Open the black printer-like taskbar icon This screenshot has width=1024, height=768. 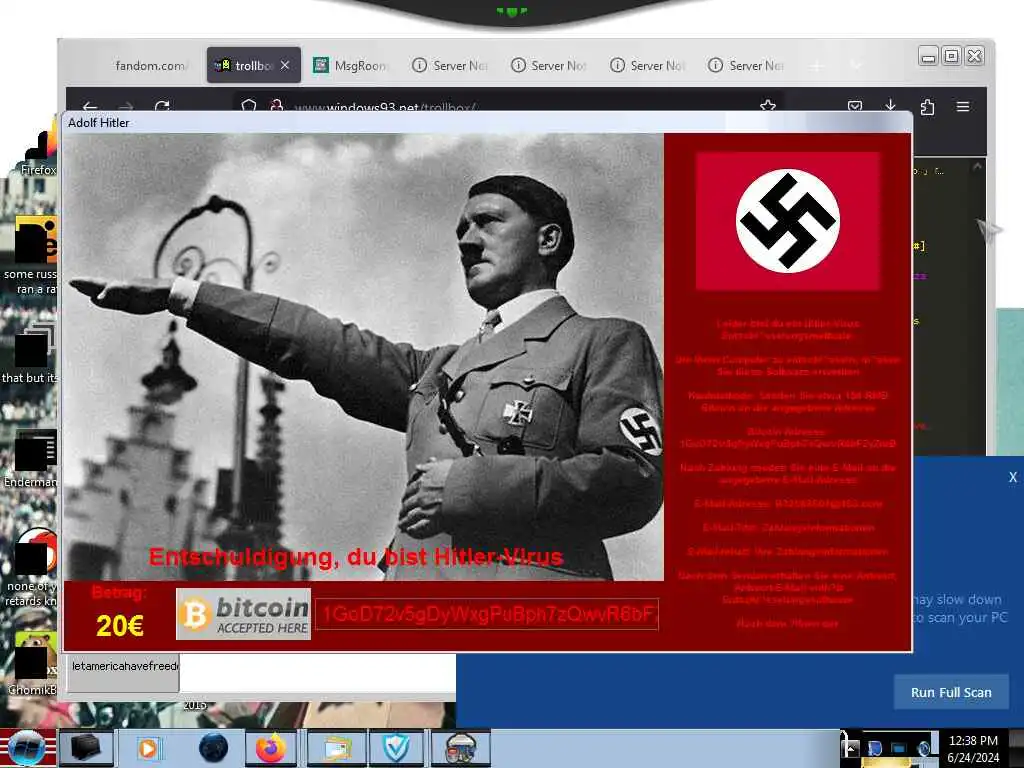pyautogui.click(x=85, y=748)
